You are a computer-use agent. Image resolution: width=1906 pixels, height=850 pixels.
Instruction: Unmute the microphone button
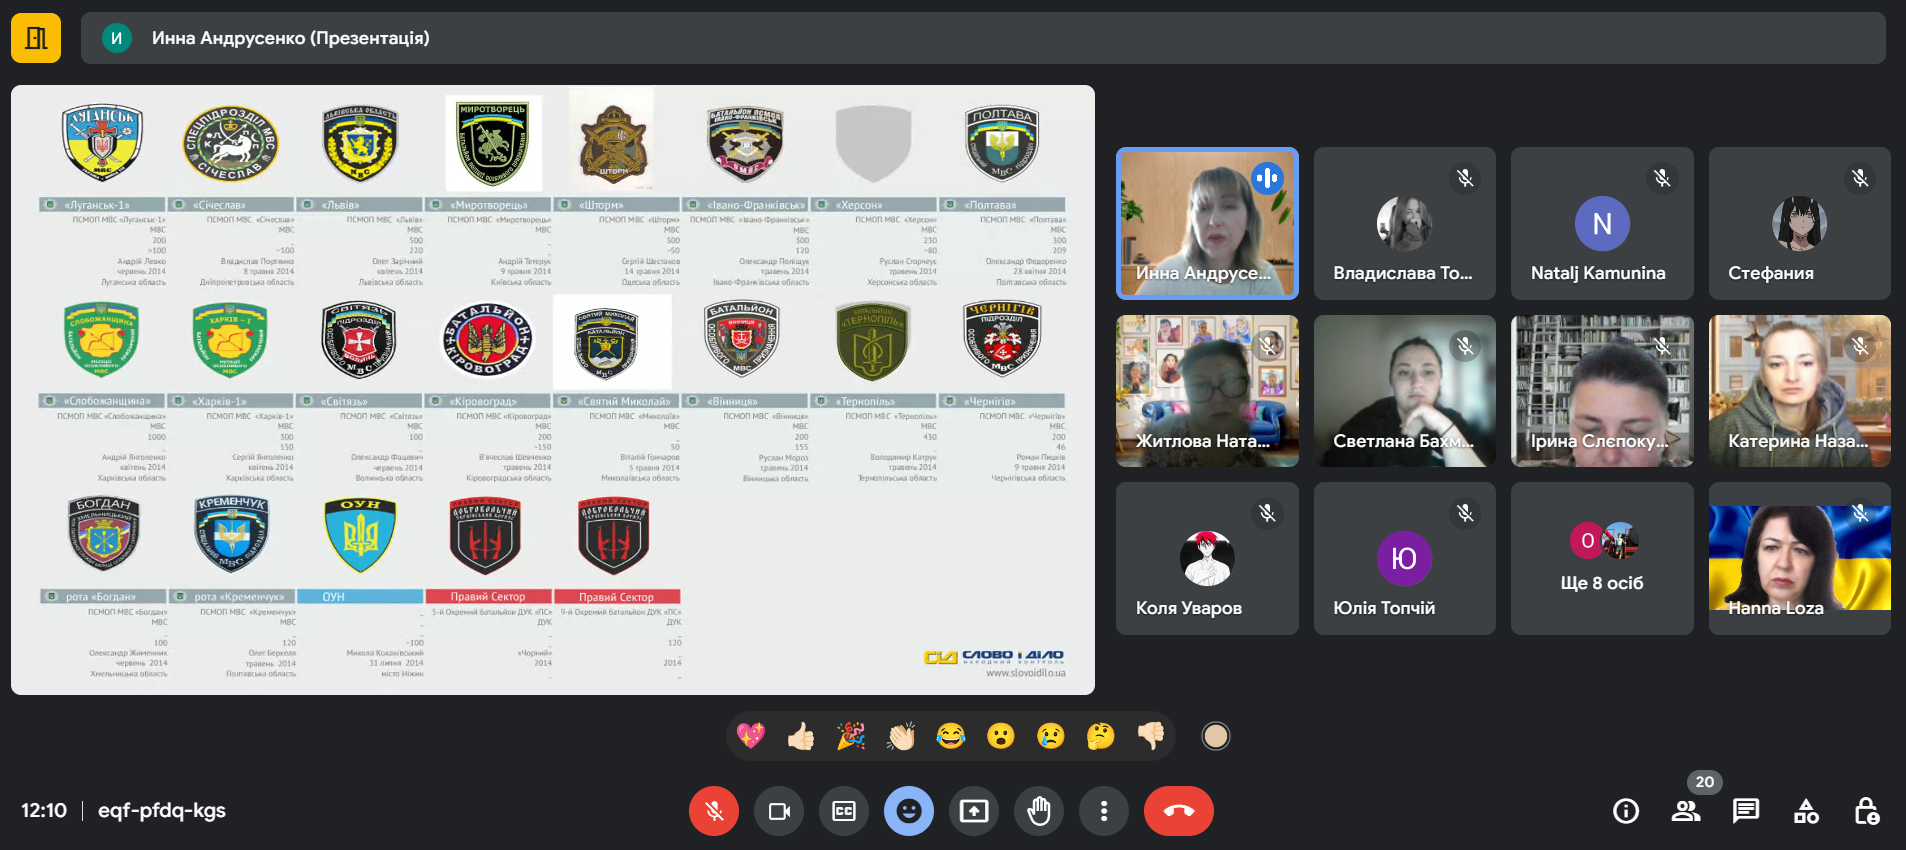(714, 811)
